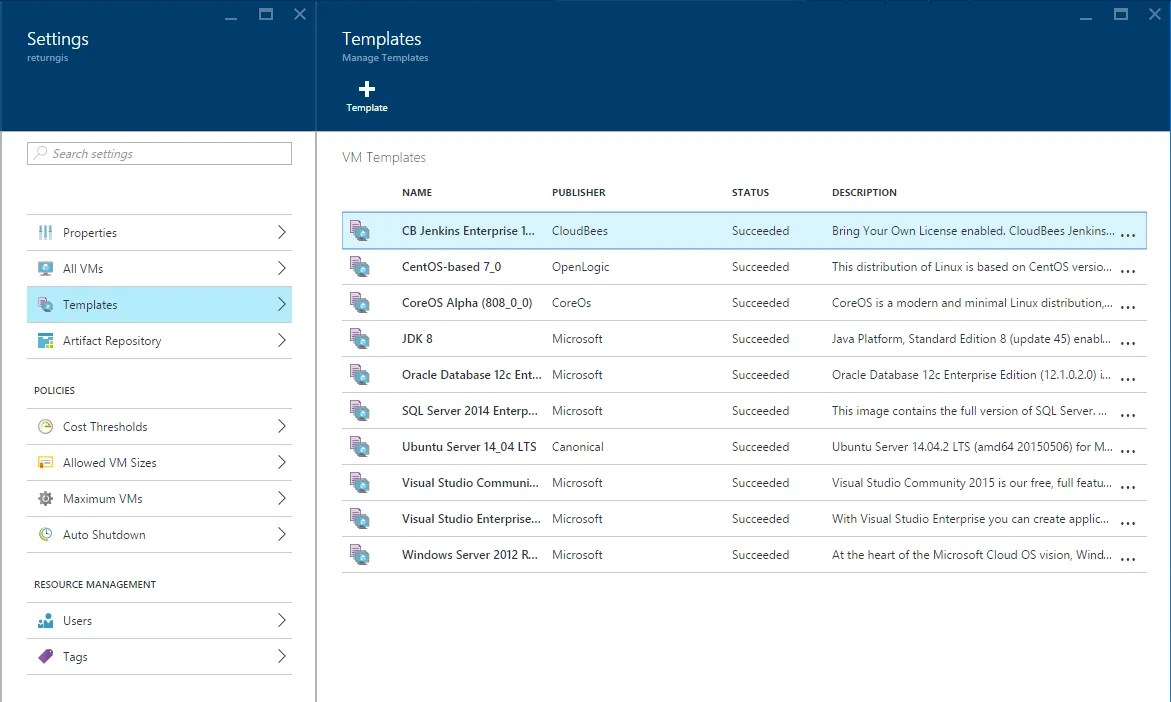The width and height of the screenshot is (1171, 702).
Task: Select the Ubuntu Server 14_04 LTS name
Action: (x=469, y=447)
